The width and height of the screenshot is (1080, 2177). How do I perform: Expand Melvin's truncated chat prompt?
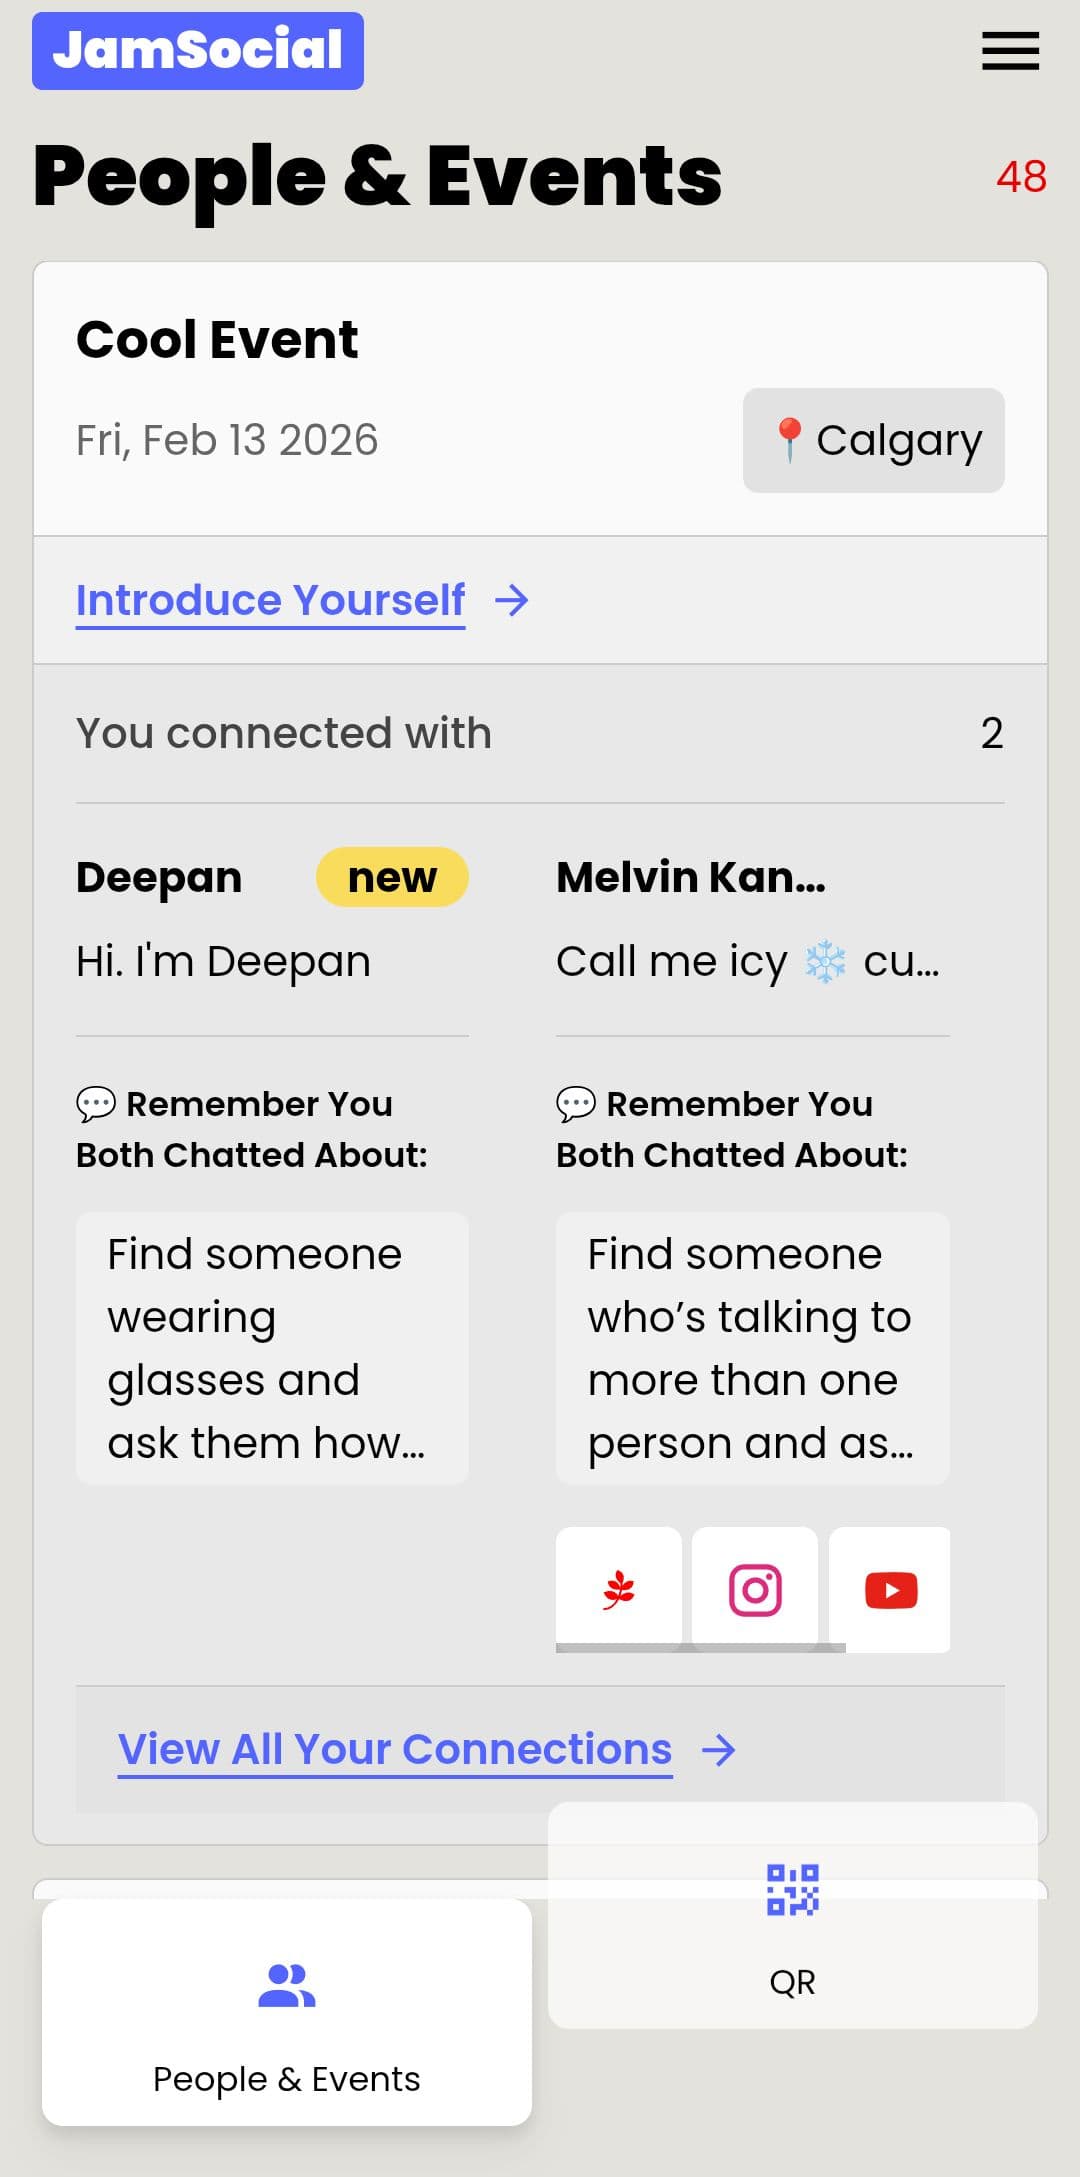(x=752, y=1348)
